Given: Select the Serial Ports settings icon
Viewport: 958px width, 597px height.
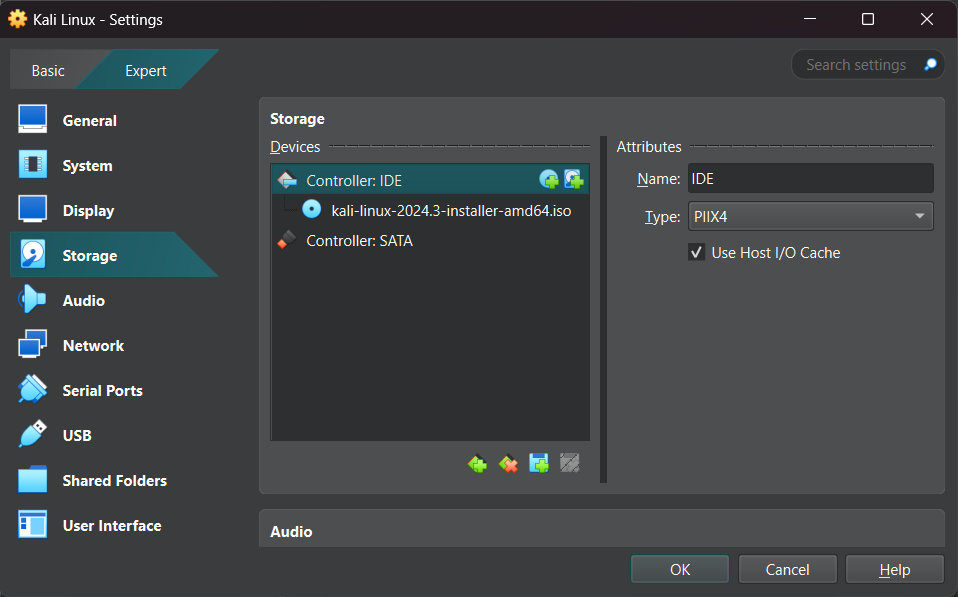Looking at the screenshot, I should tap(32, 390).
